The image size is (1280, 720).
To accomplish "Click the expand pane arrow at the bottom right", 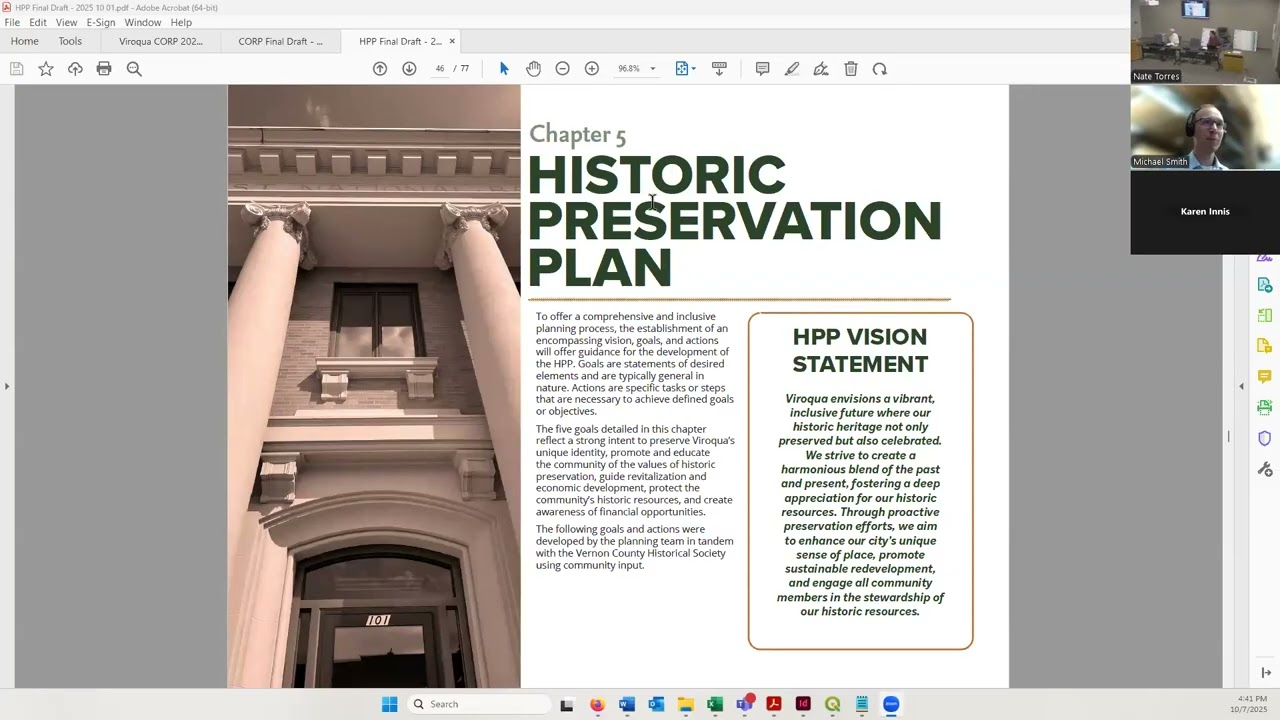I will point(1266,672).
